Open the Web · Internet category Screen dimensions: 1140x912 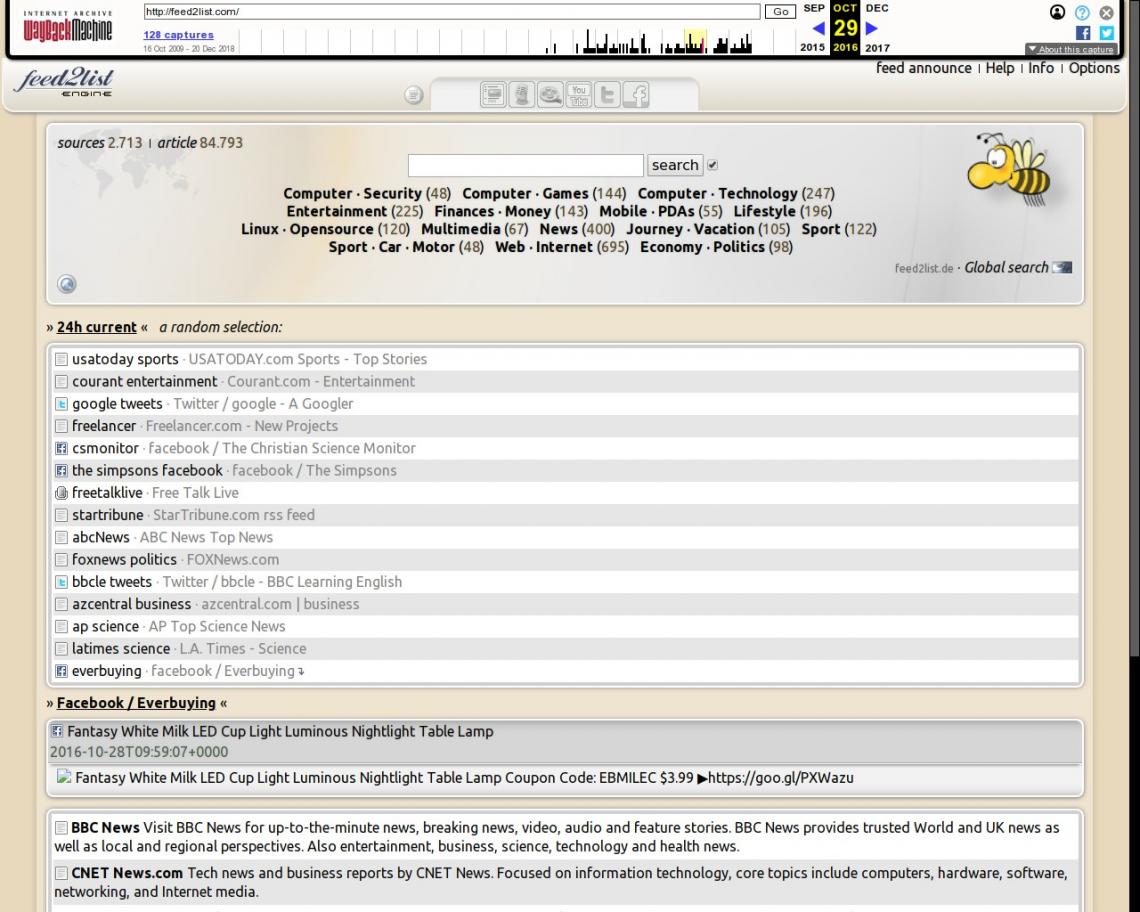pyautogui.click(x=543, y=247)
